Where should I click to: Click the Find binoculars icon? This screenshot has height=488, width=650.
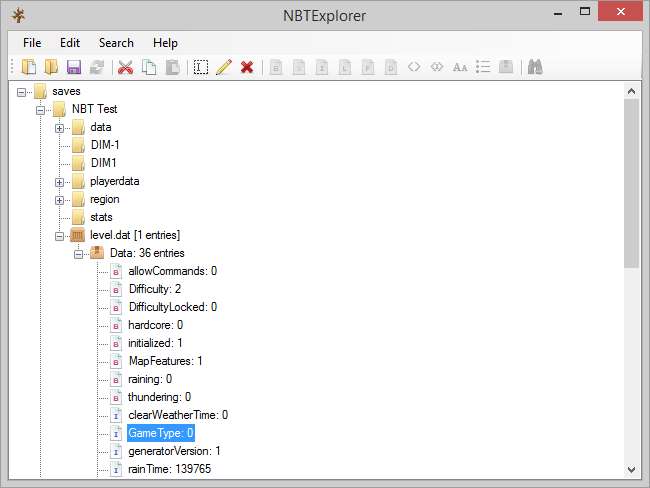[x=535, y=67]
